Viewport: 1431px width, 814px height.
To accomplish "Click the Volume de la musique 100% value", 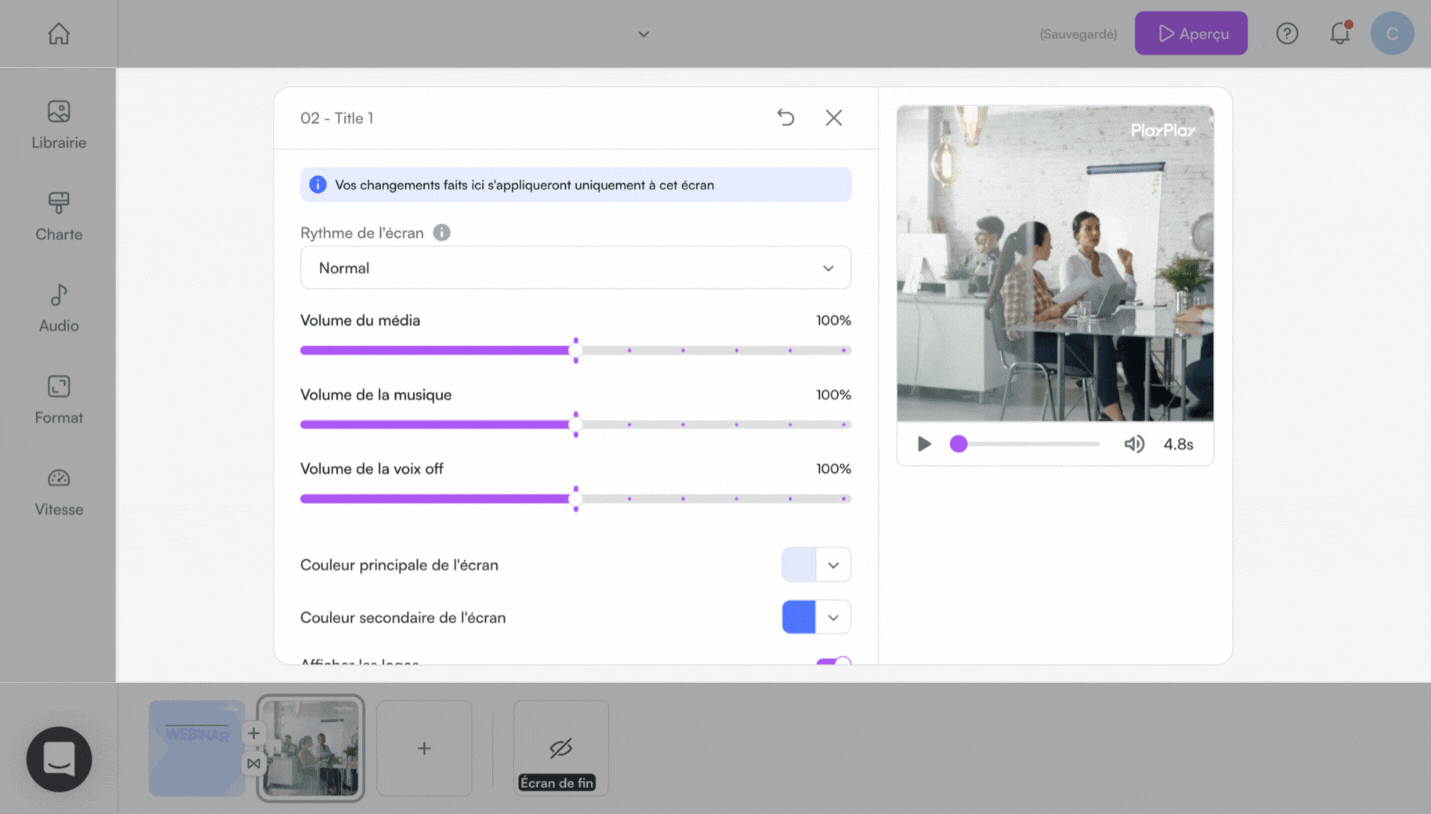I will [833, 395].
